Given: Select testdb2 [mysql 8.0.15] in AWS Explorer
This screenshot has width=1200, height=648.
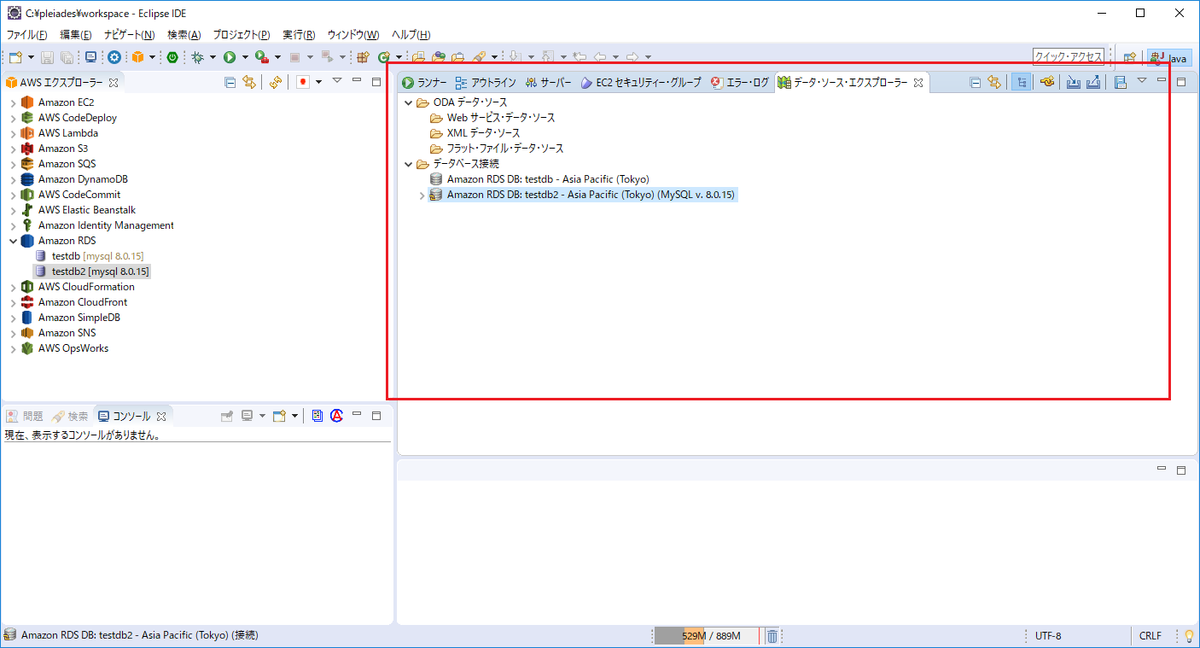Looking at the screenshot, I should [93, 271].
